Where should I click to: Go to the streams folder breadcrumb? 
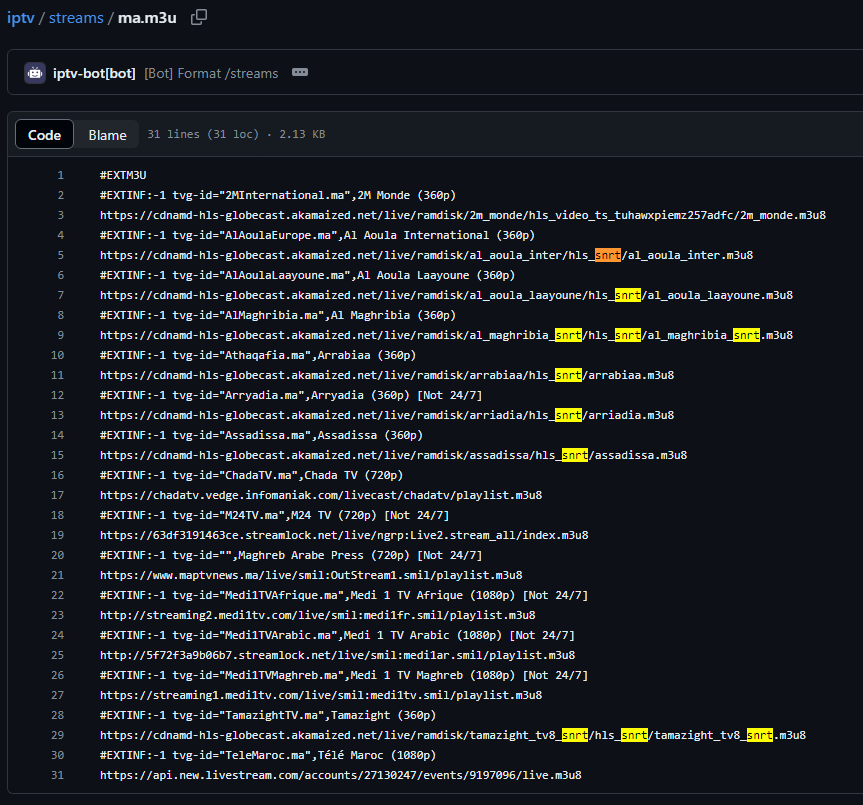[x=76, y=18]
